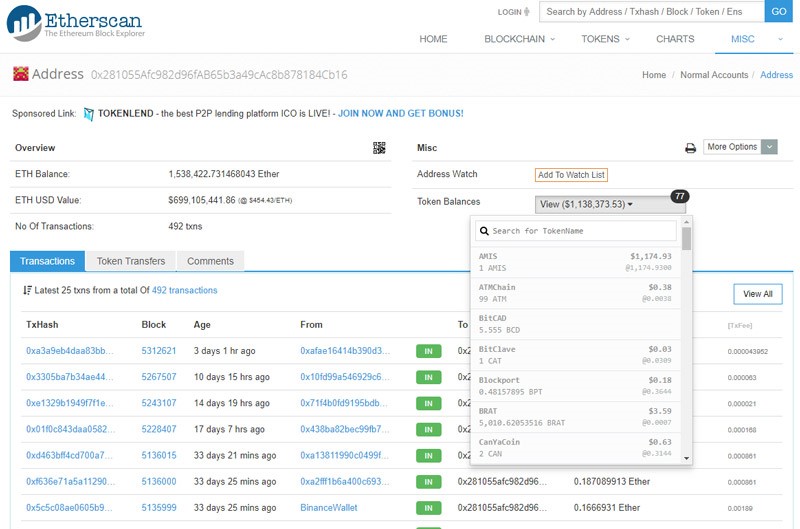This screenshot has height=529, width=800.
Task: Click the token list scroll up arrow
Action: point(686,222)
